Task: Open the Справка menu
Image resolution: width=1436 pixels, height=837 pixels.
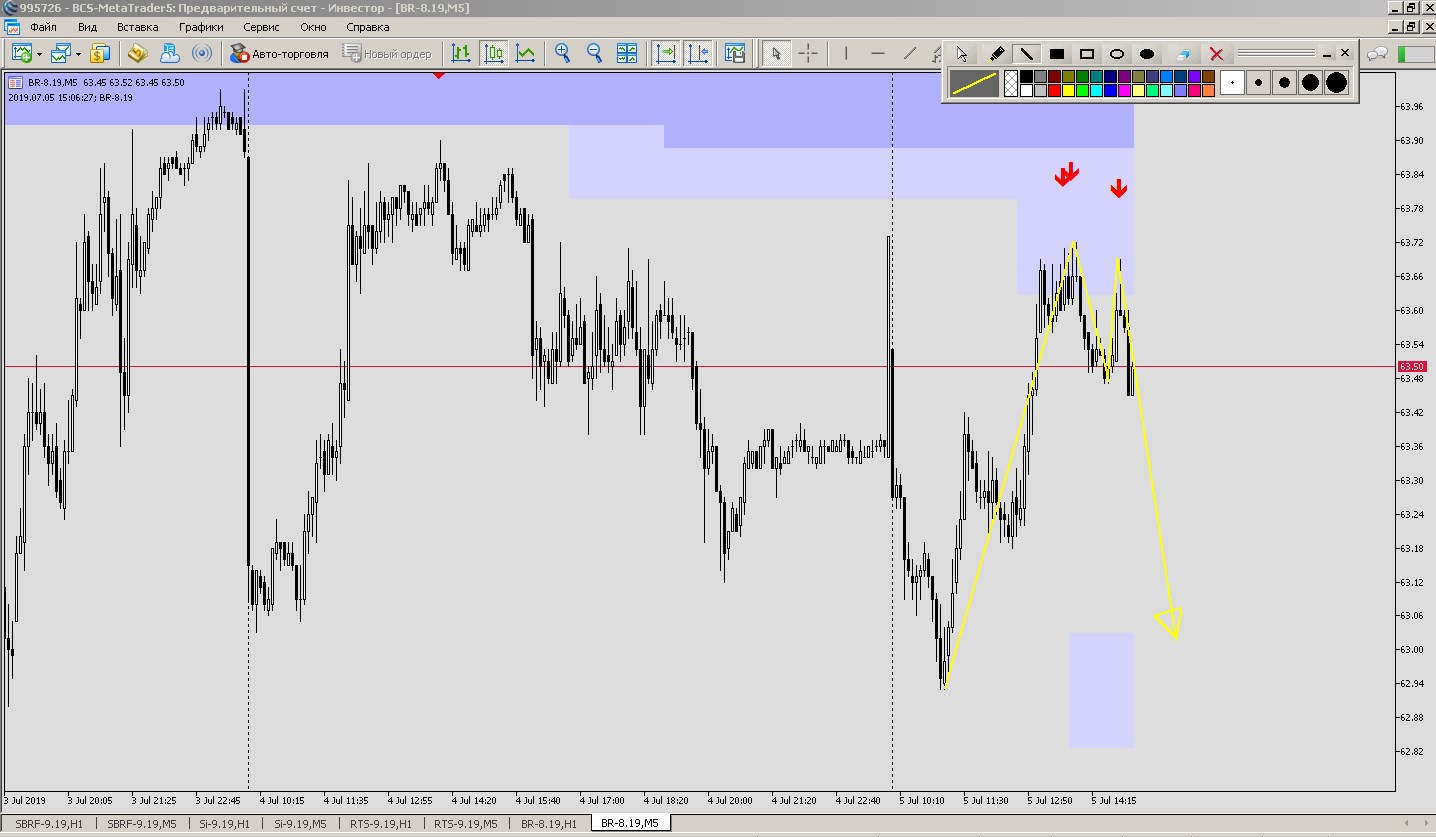Action: (368, 27)
